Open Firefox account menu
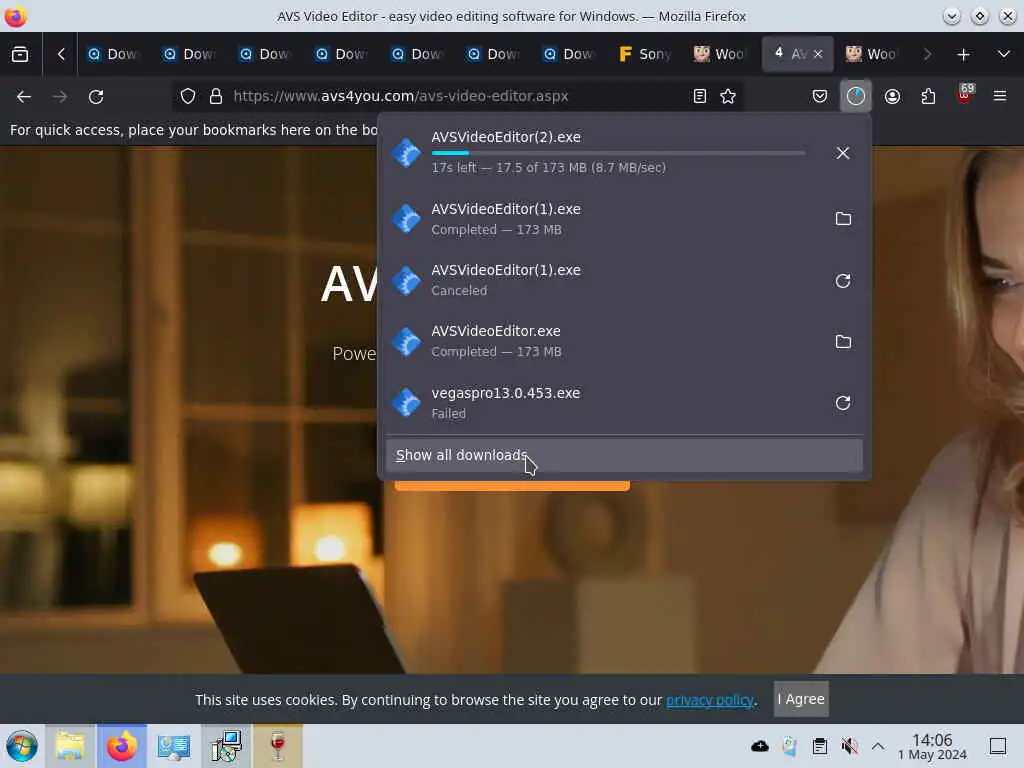This screenshot has width=1024, height=768. pos(892,96)
